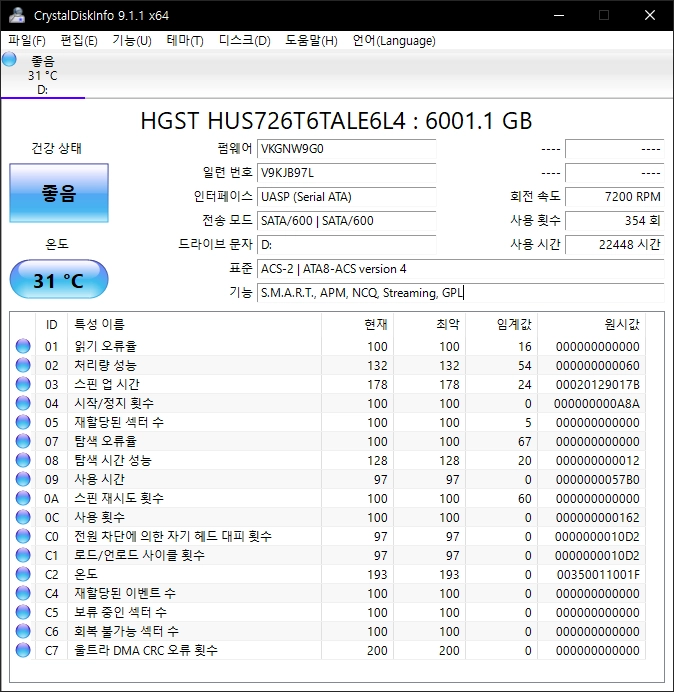This screenshot has height=692, width=674.
Task: Click status circle of row 09 사용 시간
Action: click(23, 479)
